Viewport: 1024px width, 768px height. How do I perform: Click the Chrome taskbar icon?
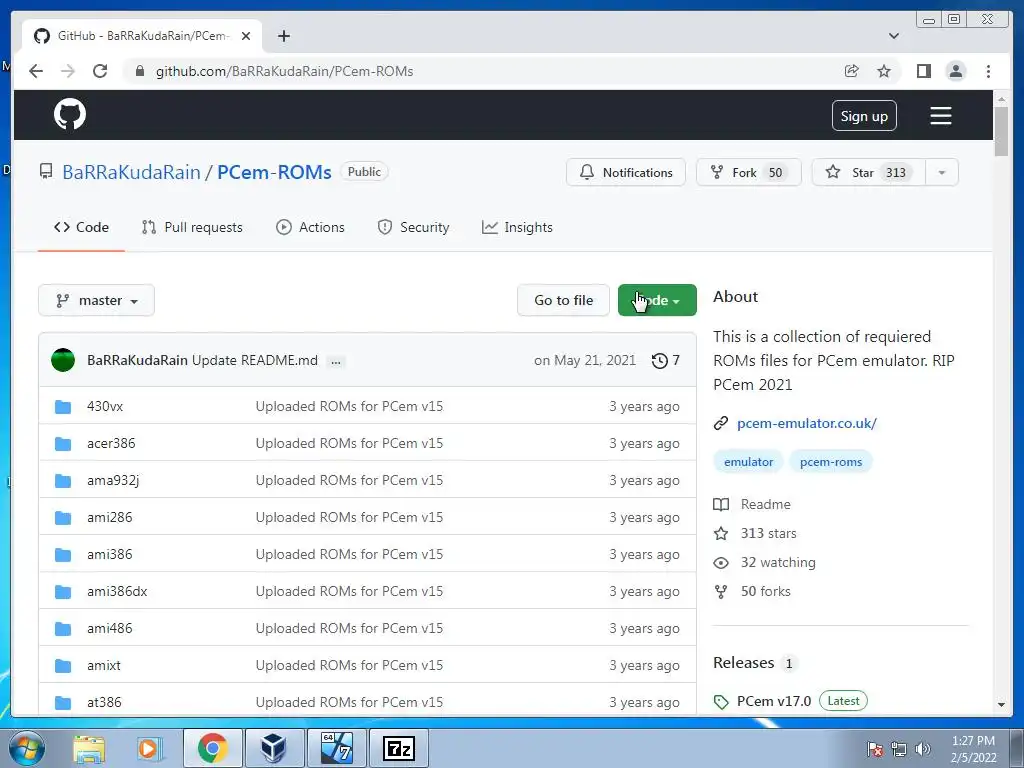coord(212,748)
